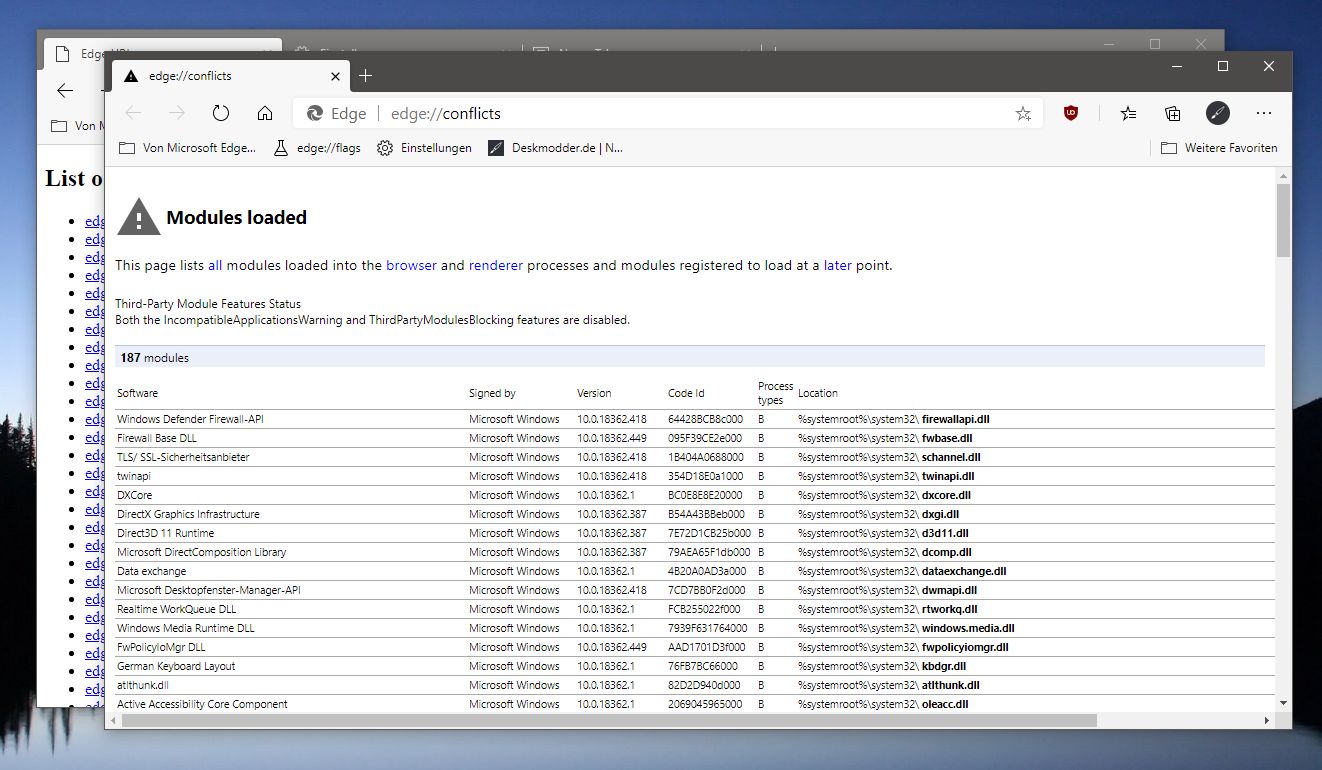The image size is (1322, 770).
Task: Click 'DXCore' software name
Action: (x=134, y=495)
